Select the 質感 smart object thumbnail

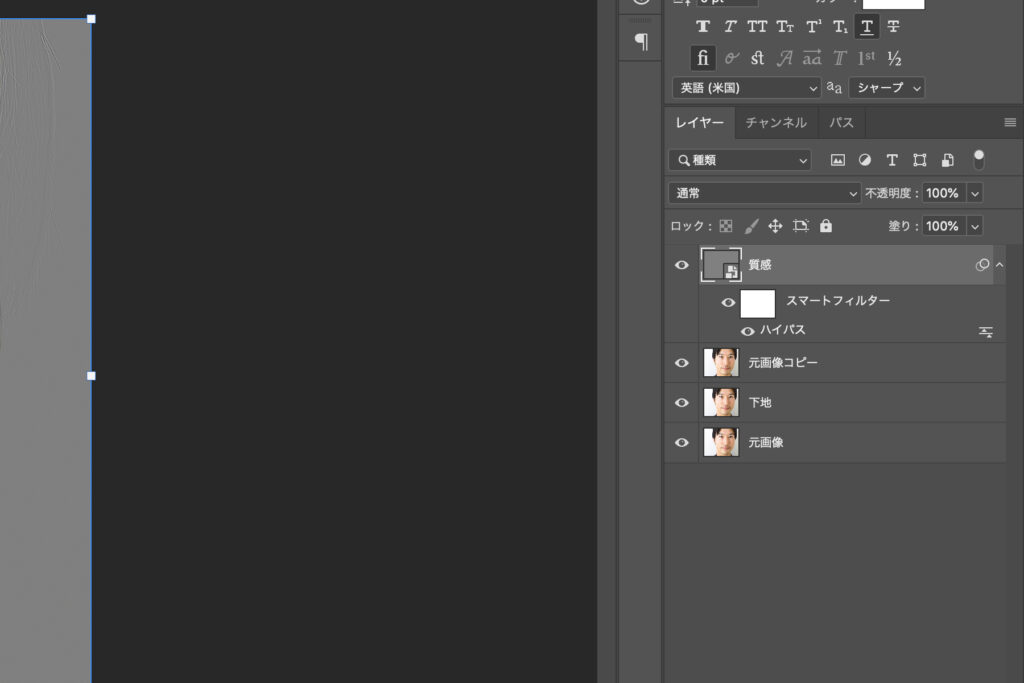point(721,264)
